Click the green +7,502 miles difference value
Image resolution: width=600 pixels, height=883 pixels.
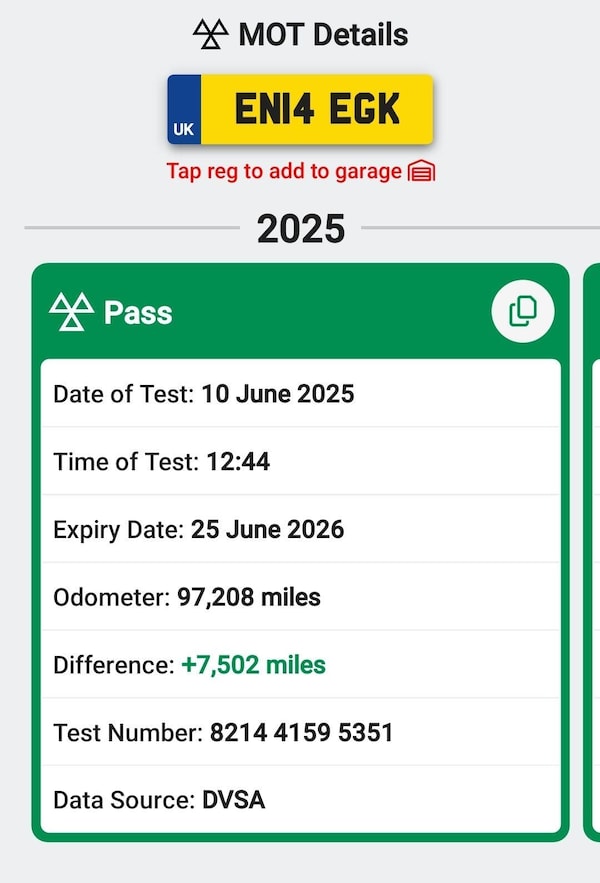253,665
